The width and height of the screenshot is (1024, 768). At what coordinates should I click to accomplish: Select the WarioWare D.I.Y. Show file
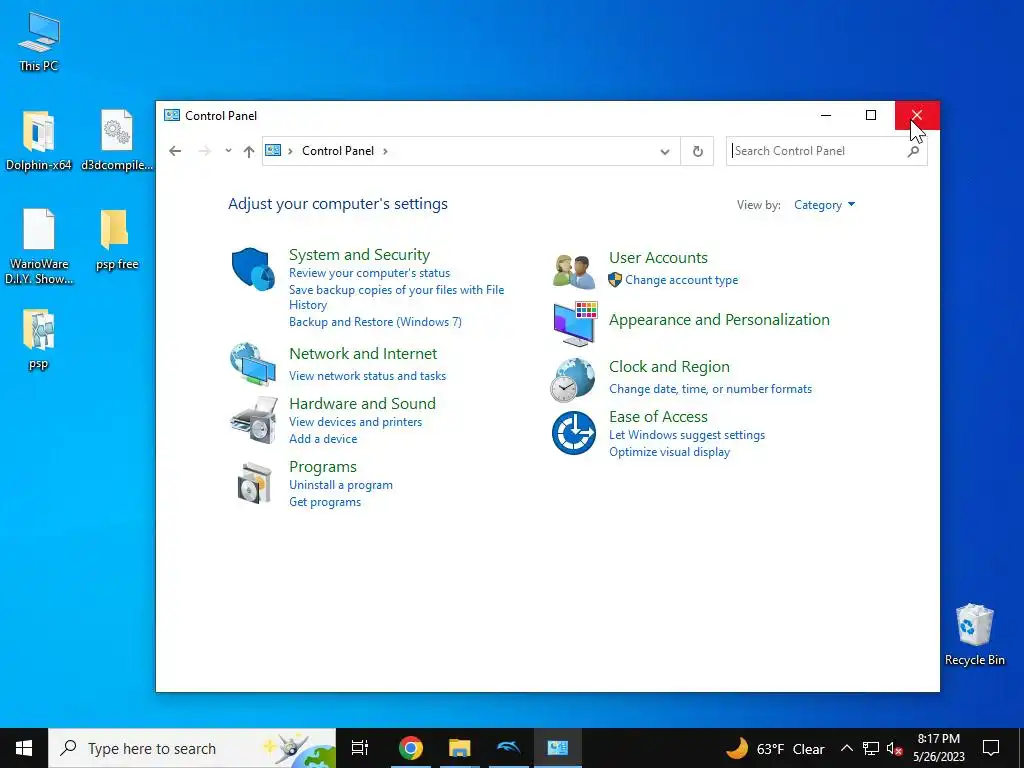coord(39,247)
